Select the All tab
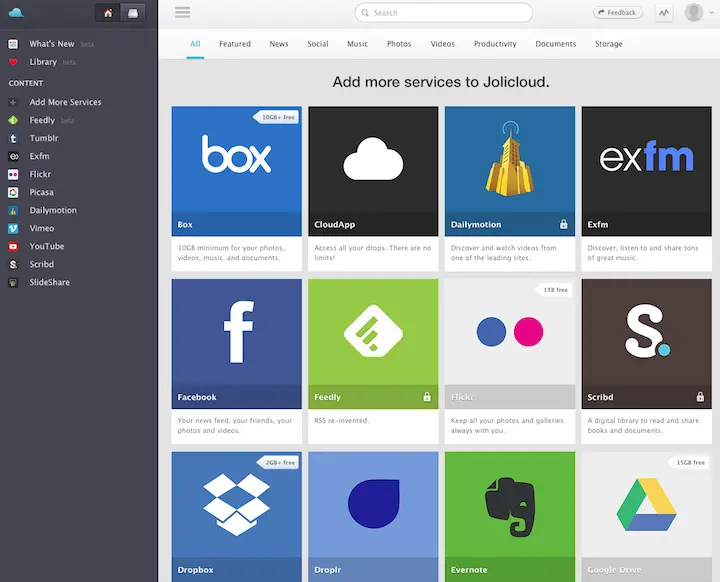Image resolution: width=720 pixels, height=582 pixels. point(195,44)
